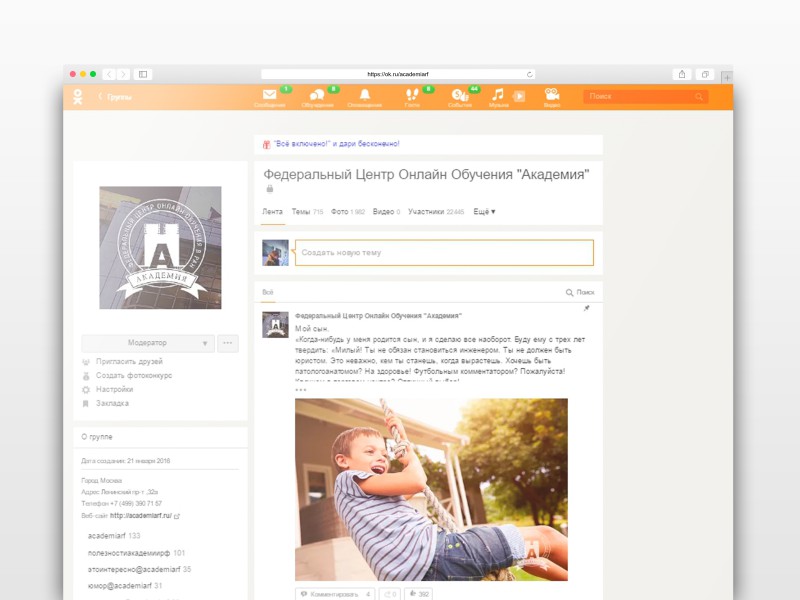Open the group logo image
This screenshot has width=800, height=600.
pos(160,247)
